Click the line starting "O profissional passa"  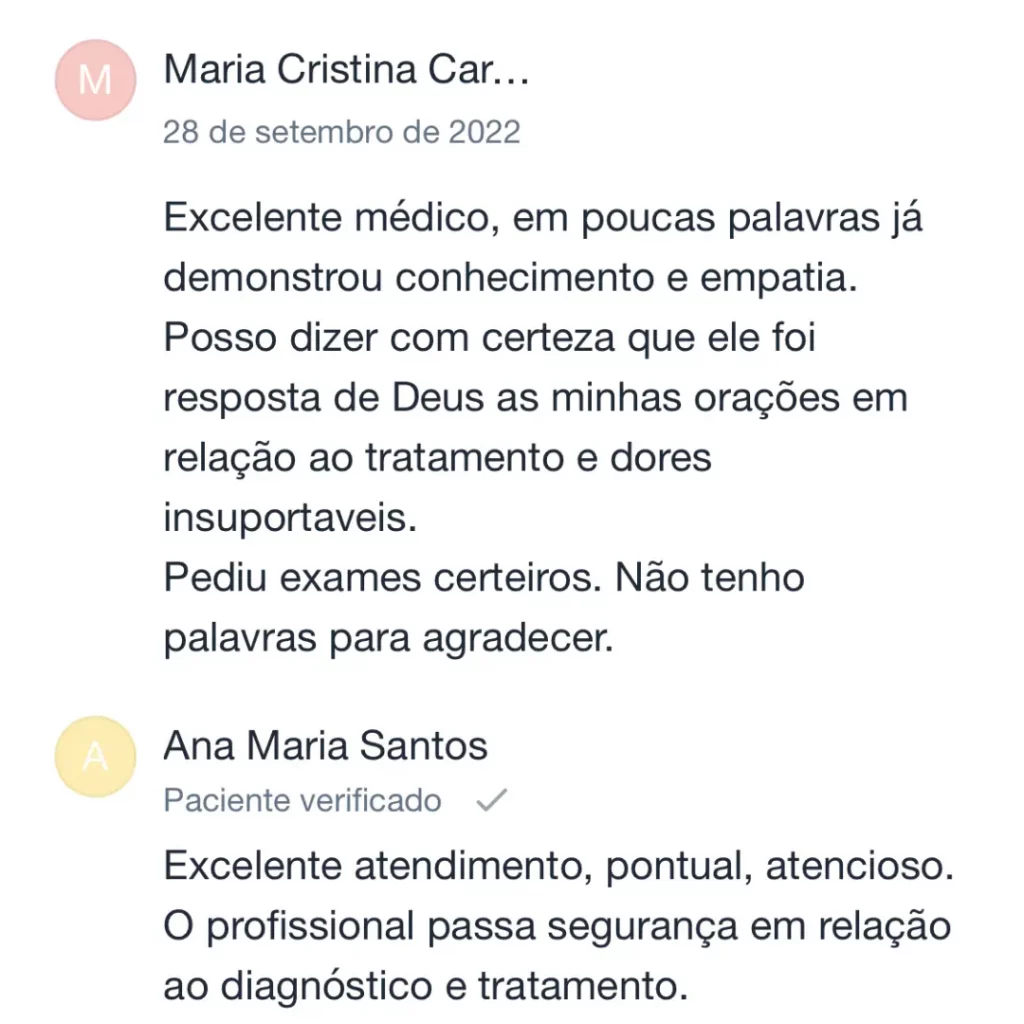coord(557,926)
